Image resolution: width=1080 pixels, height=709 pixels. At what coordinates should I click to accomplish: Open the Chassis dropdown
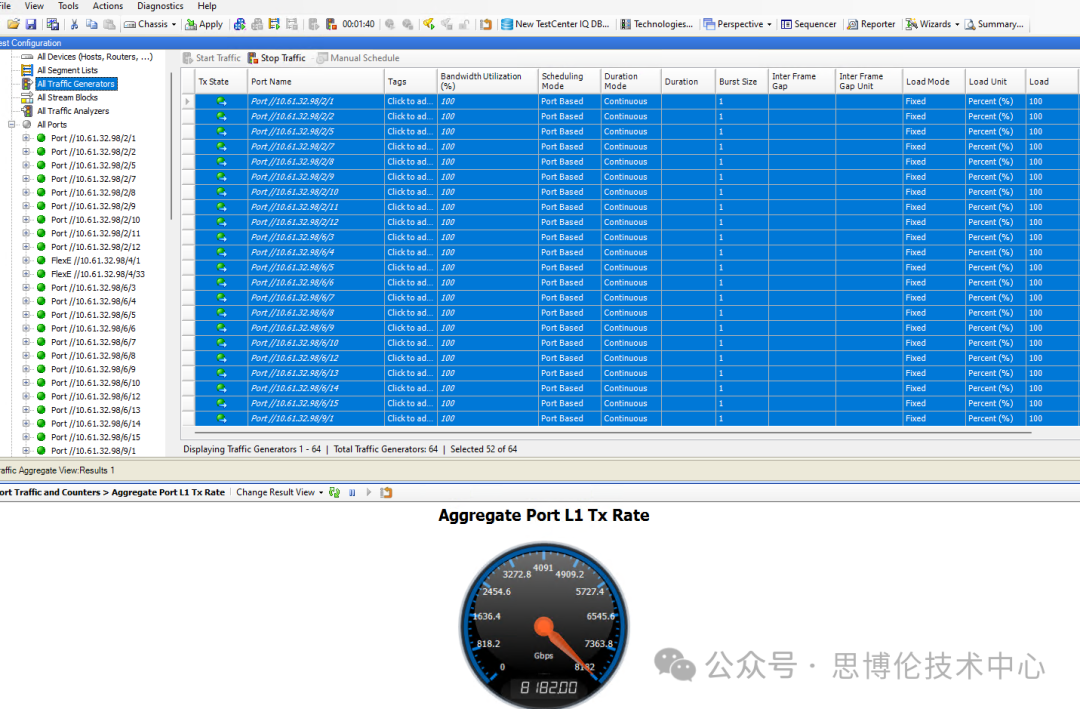(x=153, y=24)
